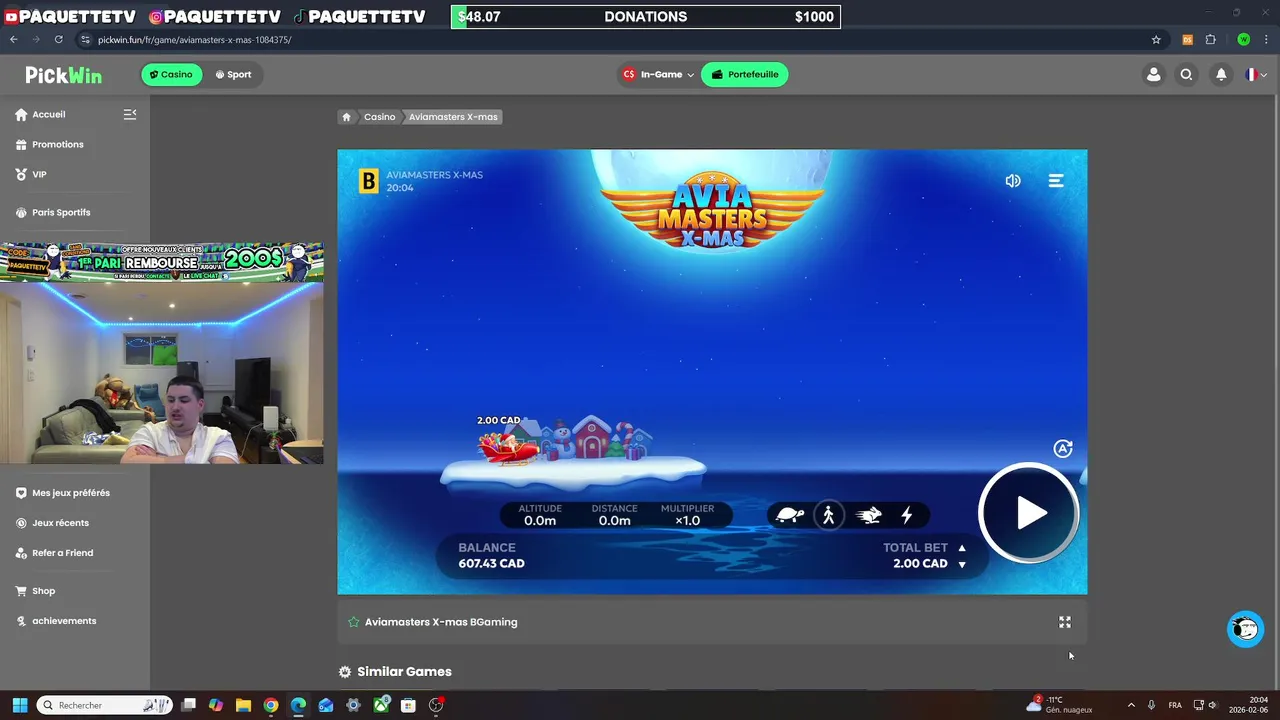Change language via the French flag
The height and width of the screenshot is (720, 1280).
pos(1256,74)
